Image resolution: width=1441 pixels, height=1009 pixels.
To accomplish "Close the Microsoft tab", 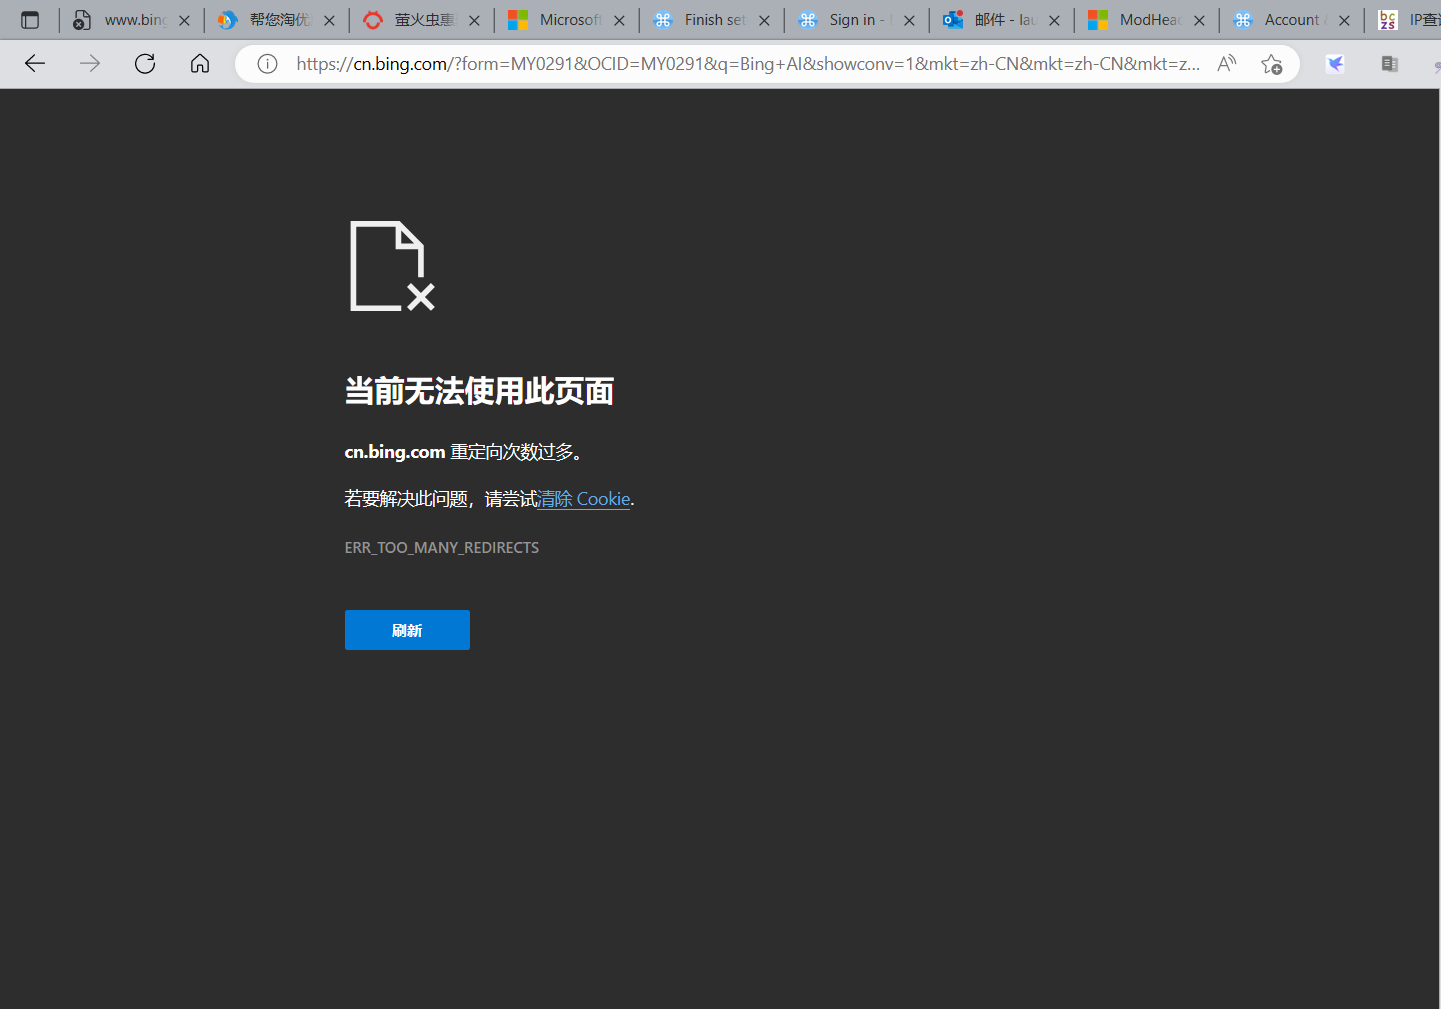I will (x=619, y=20).
